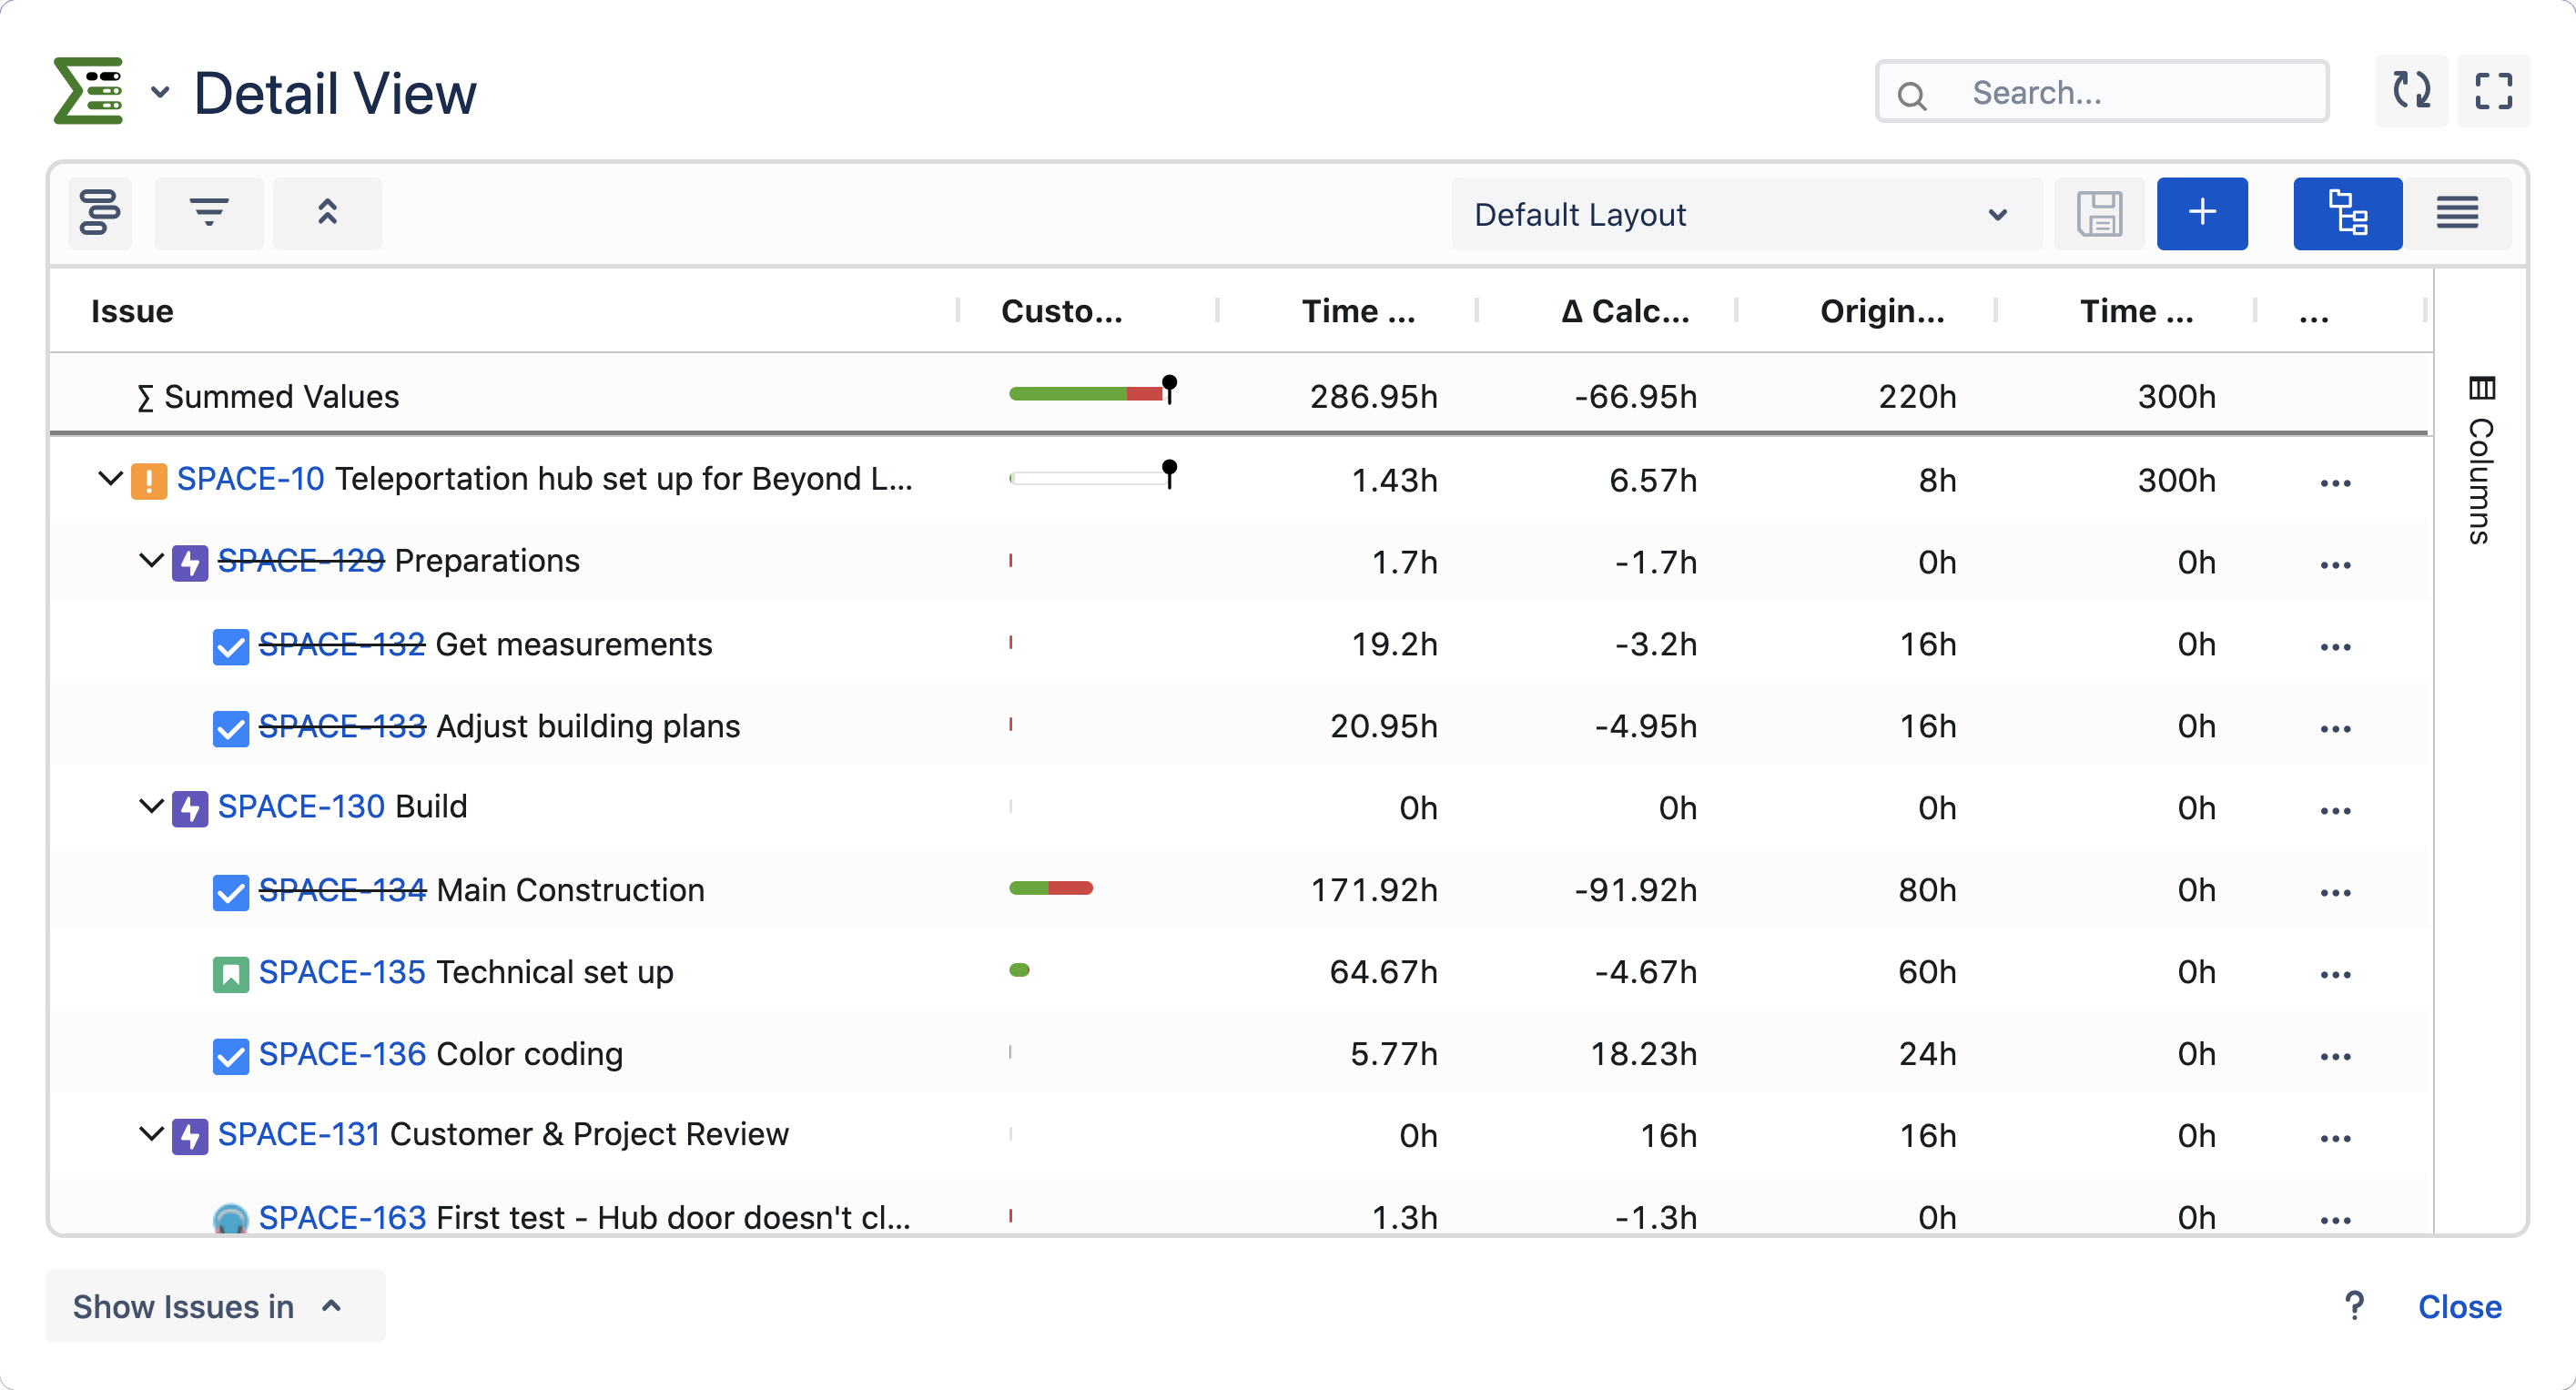The height and width of the screenshot is (1390, 2576).
Task: Collapse all rows with double-chevron icon
Action: click(x=327, y=213)
